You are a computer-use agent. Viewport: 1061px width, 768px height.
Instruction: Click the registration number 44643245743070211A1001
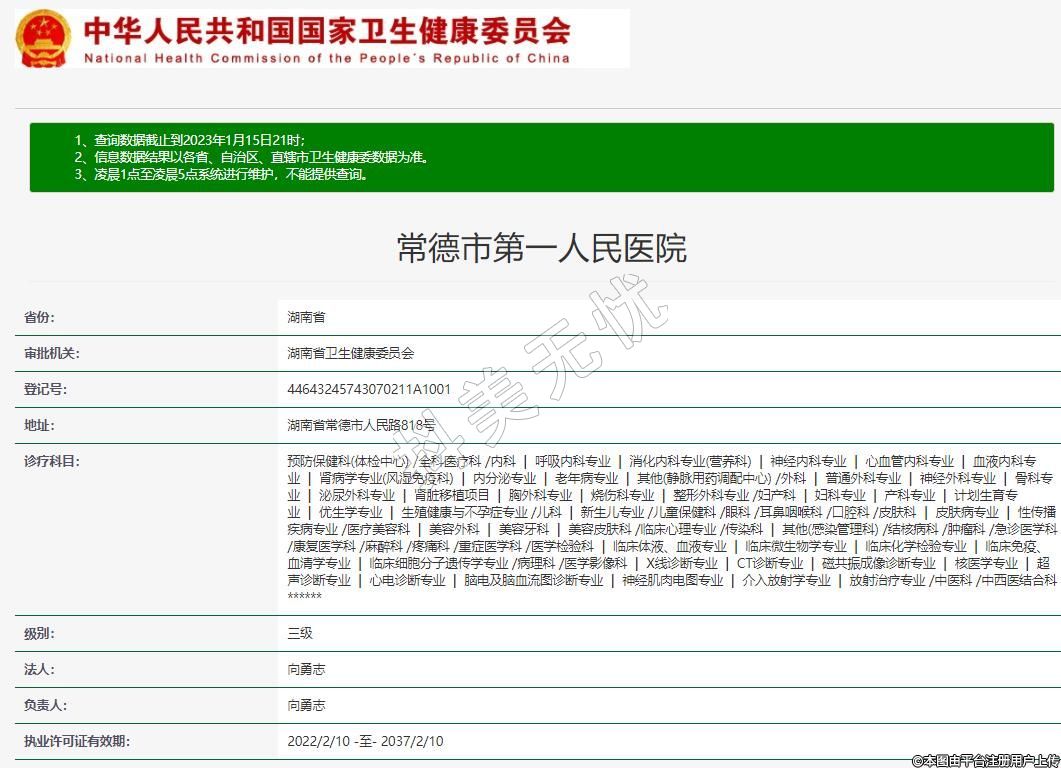(369, 389)
